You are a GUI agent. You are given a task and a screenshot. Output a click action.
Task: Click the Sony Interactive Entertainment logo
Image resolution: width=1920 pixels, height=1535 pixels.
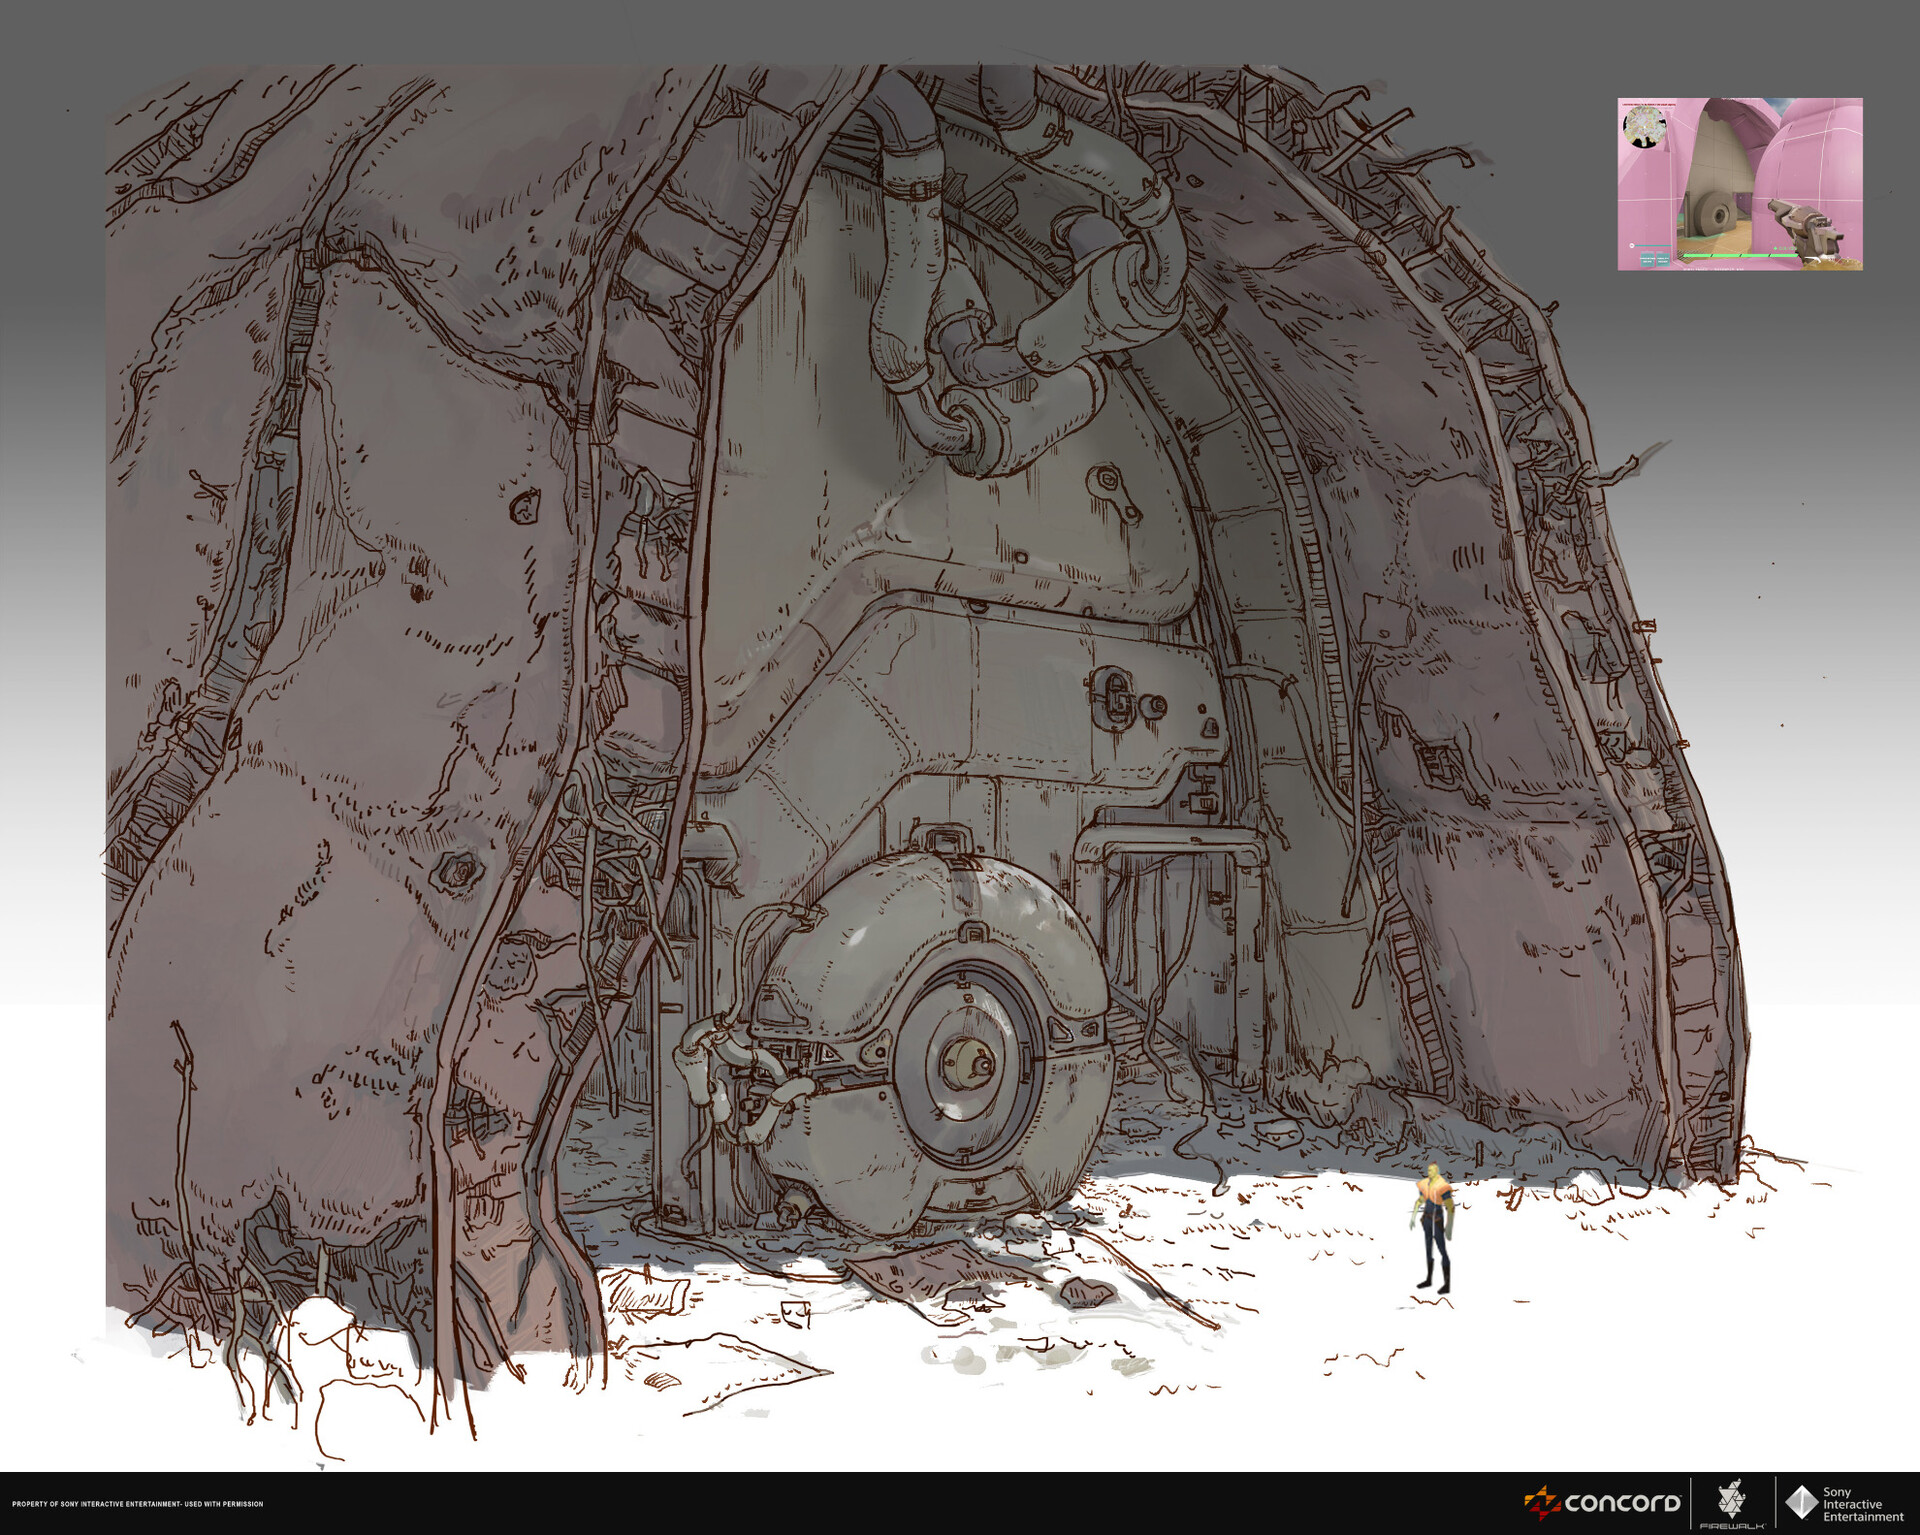(x=1846, y=1504)
